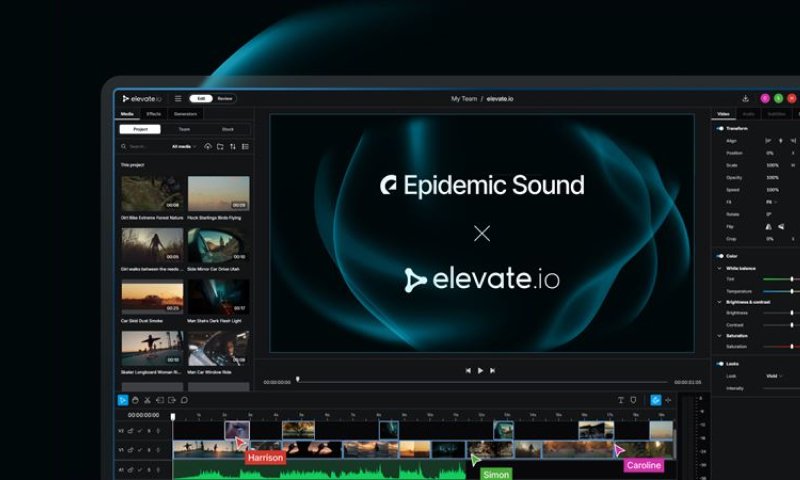Add text with the T tool
The image size is (800, 480).
point(621,400)
